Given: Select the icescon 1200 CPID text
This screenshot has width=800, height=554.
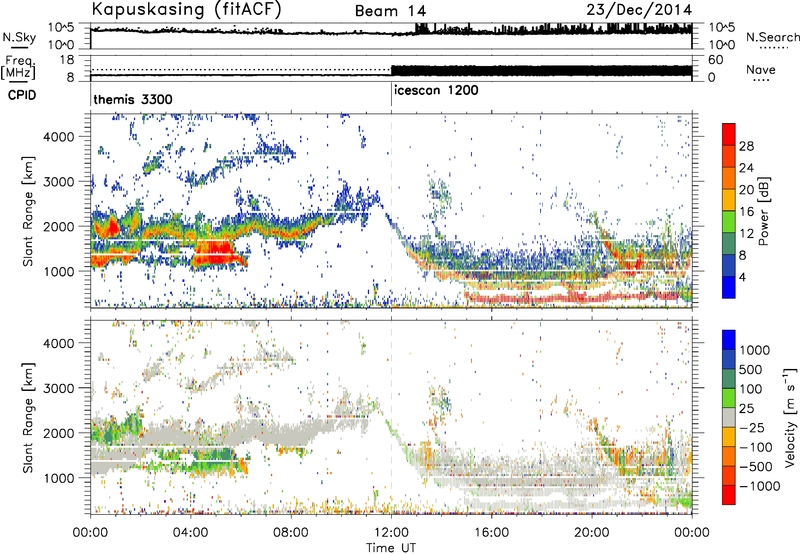Looking at the screenshot, I should click(x=436, y=90).
